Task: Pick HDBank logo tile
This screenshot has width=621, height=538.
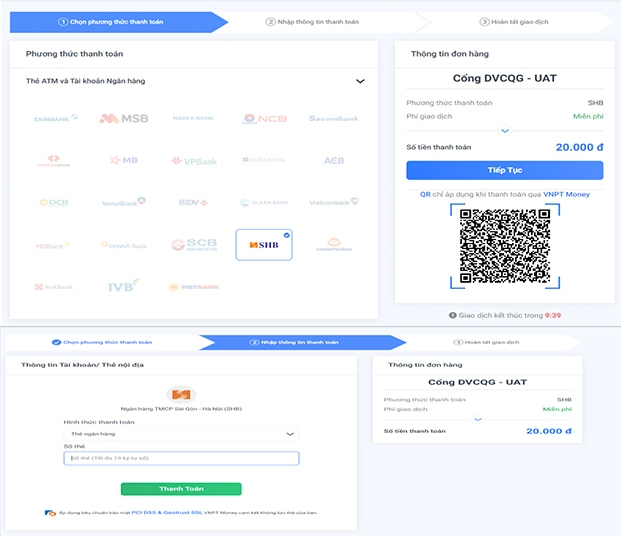Action: (x=54, y=245)
